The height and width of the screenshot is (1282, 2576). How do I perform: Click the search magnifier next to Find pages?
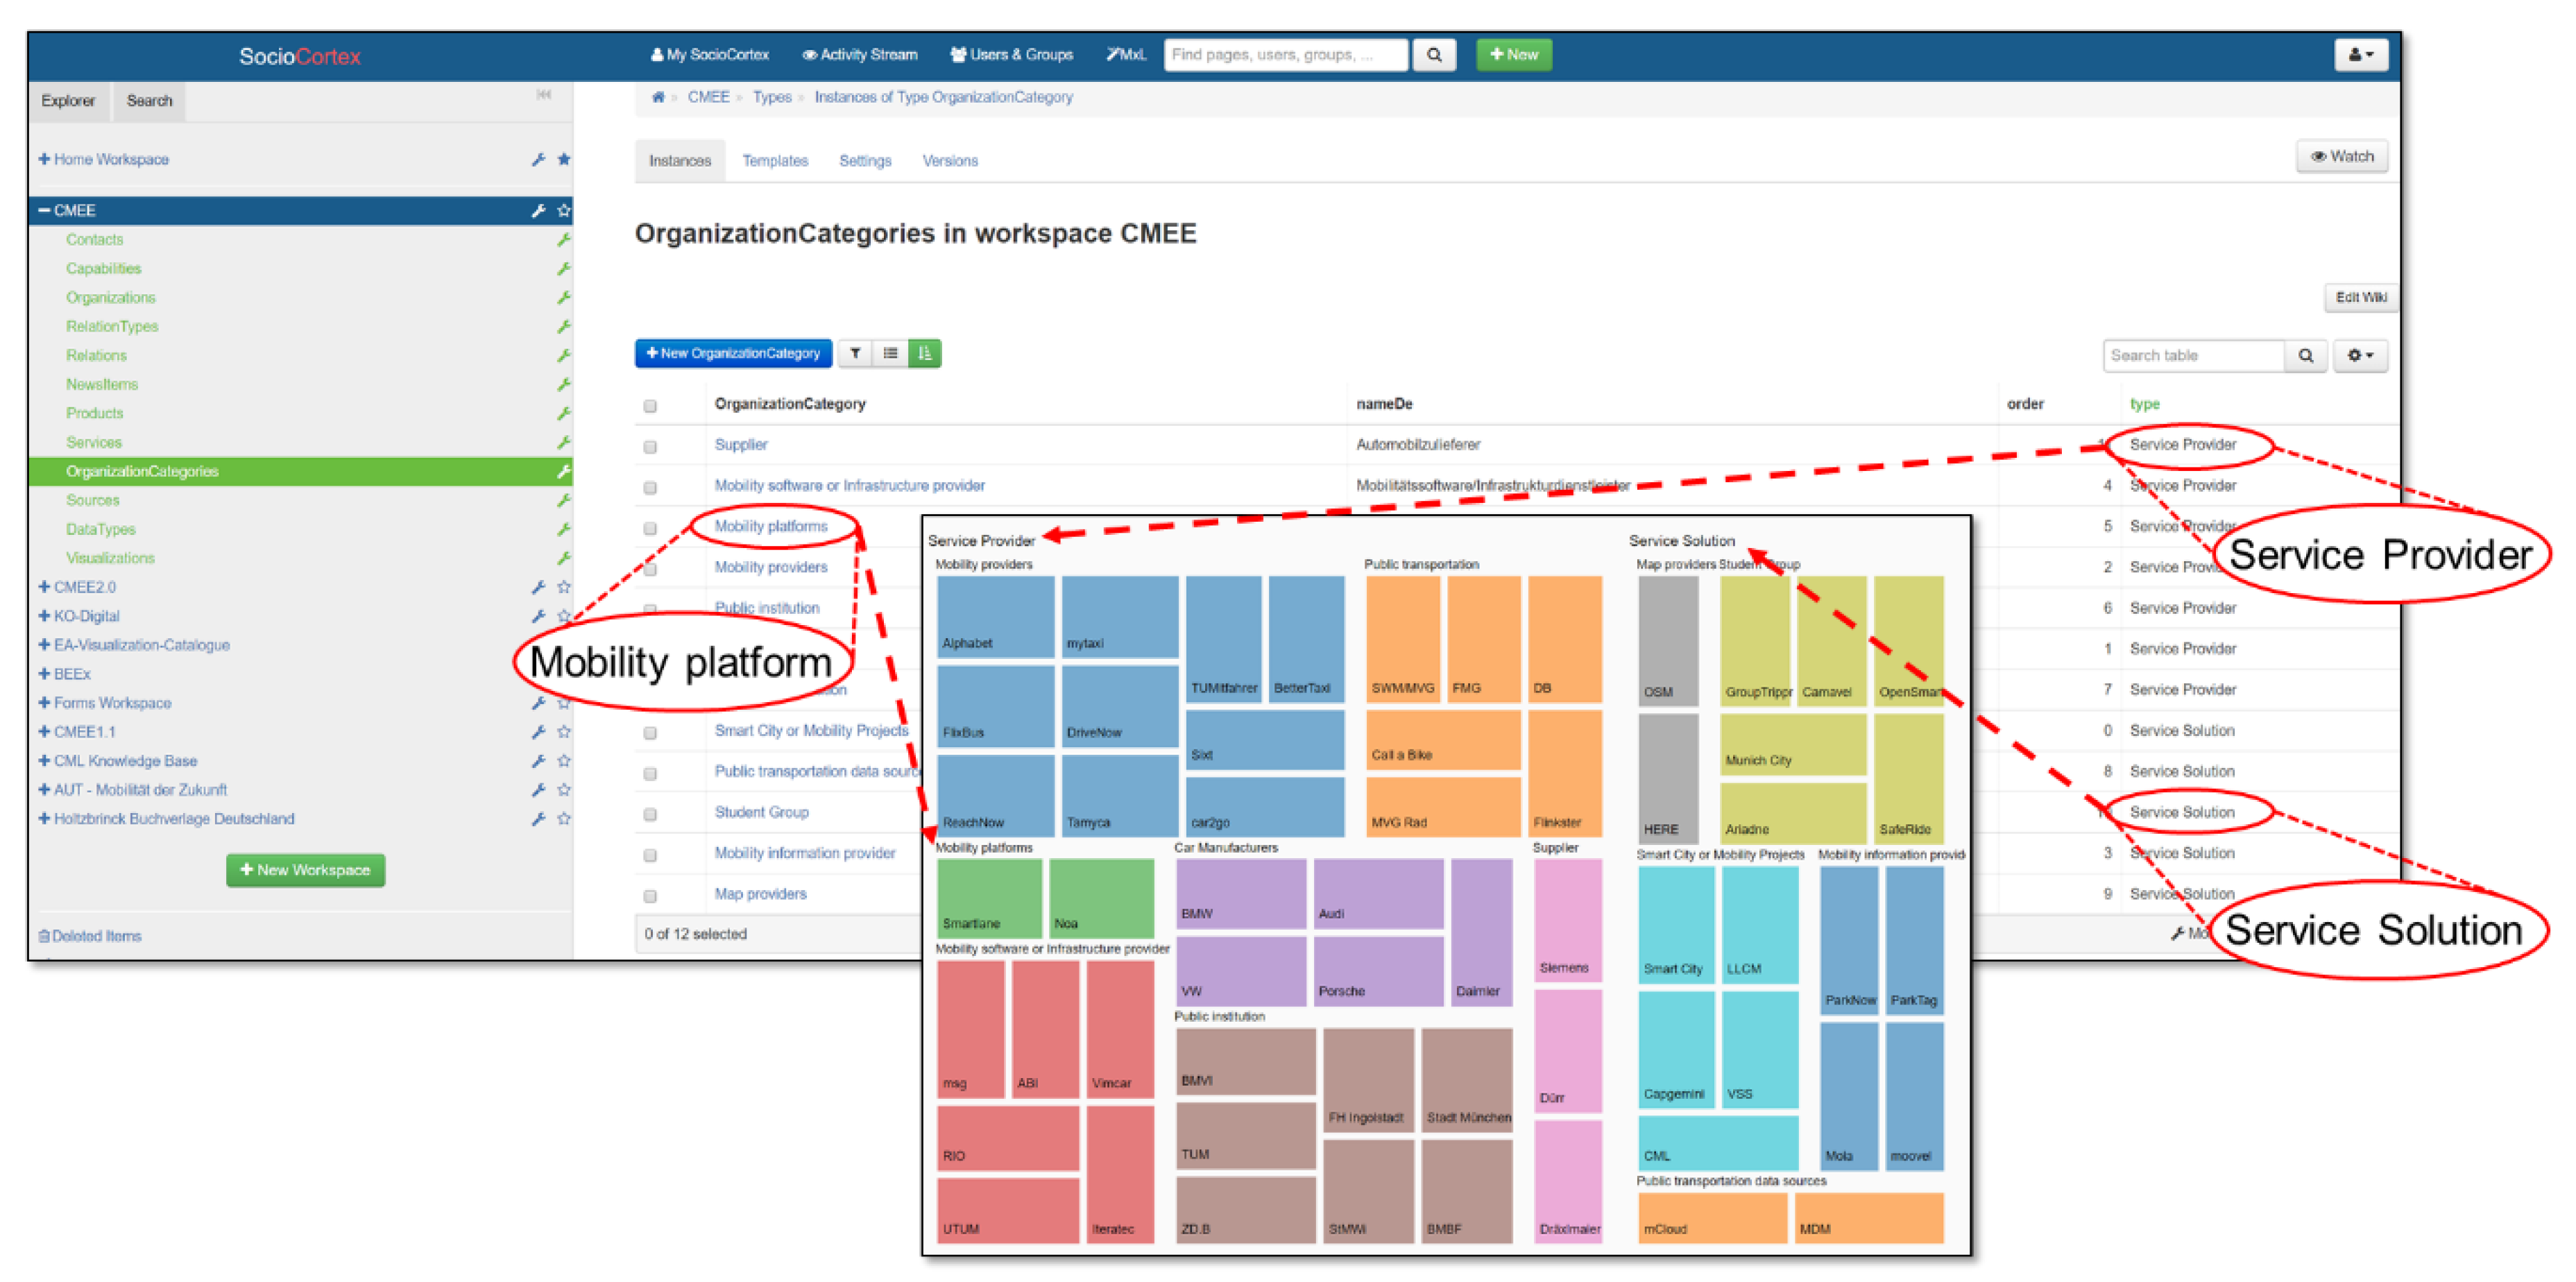tap(1433, 55)
